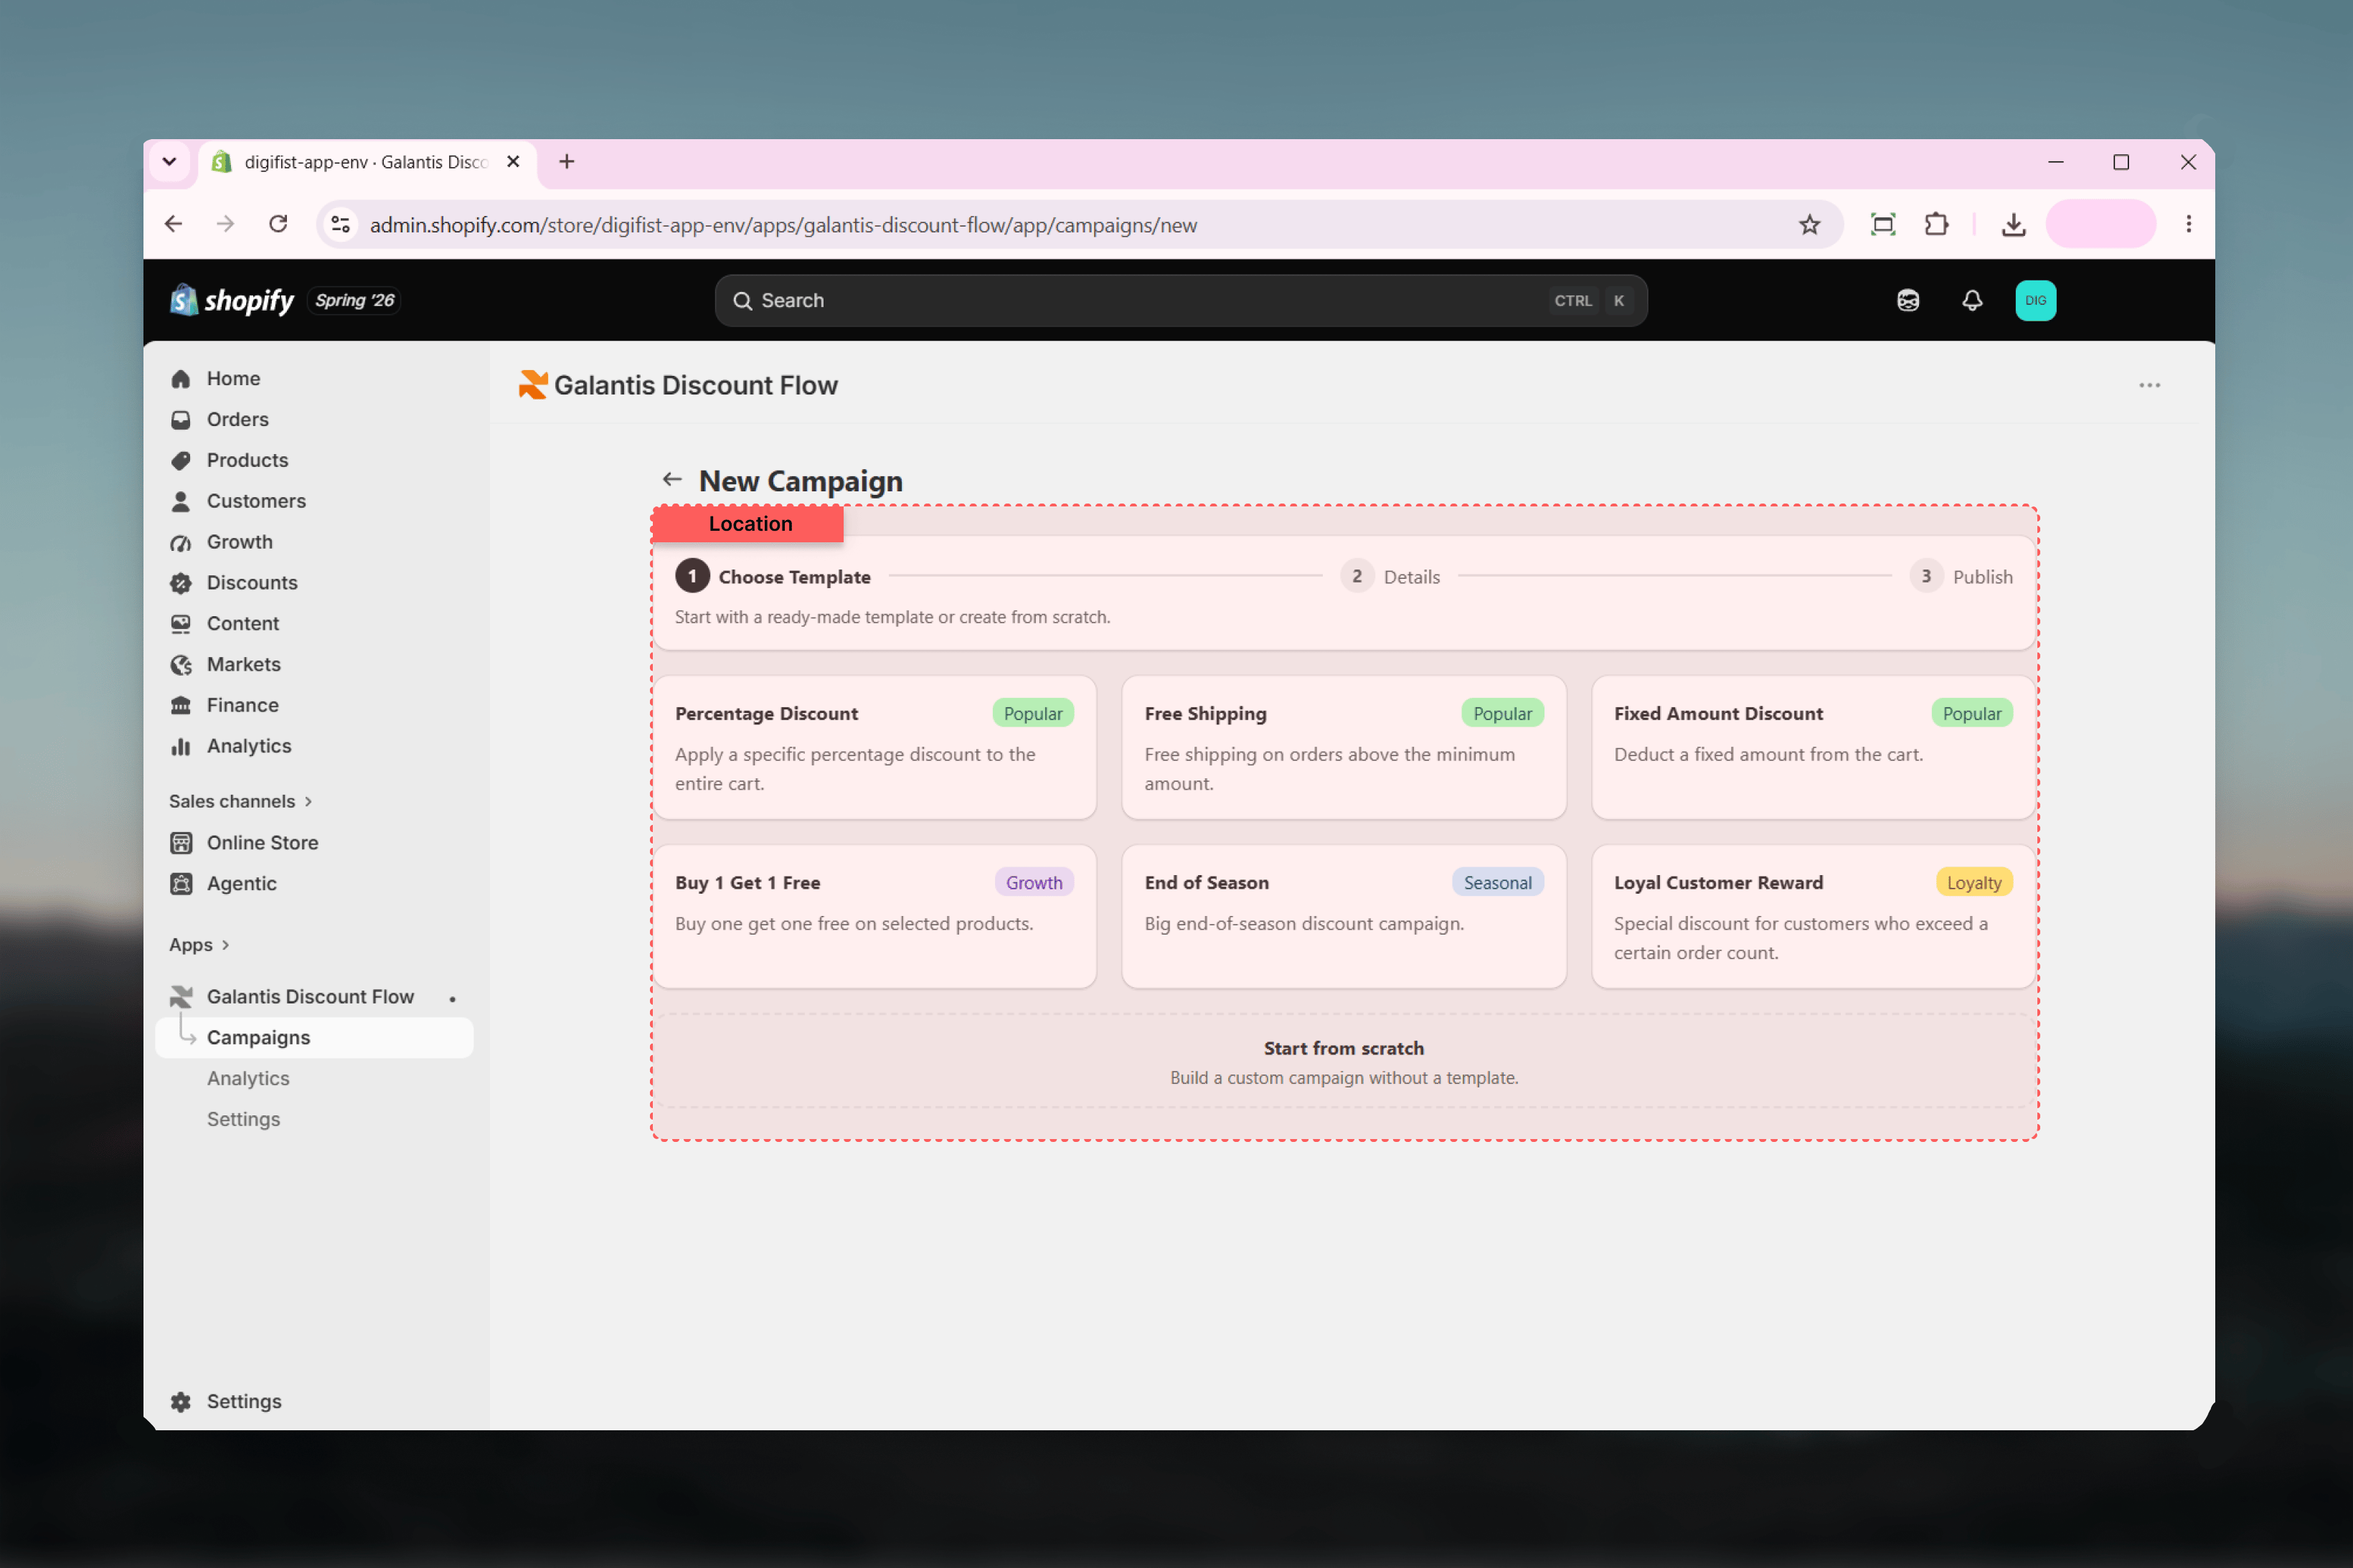Click the Orders inbox icon
Viewport: 2353px width, 1568px height.
click(x=181, y=420)
